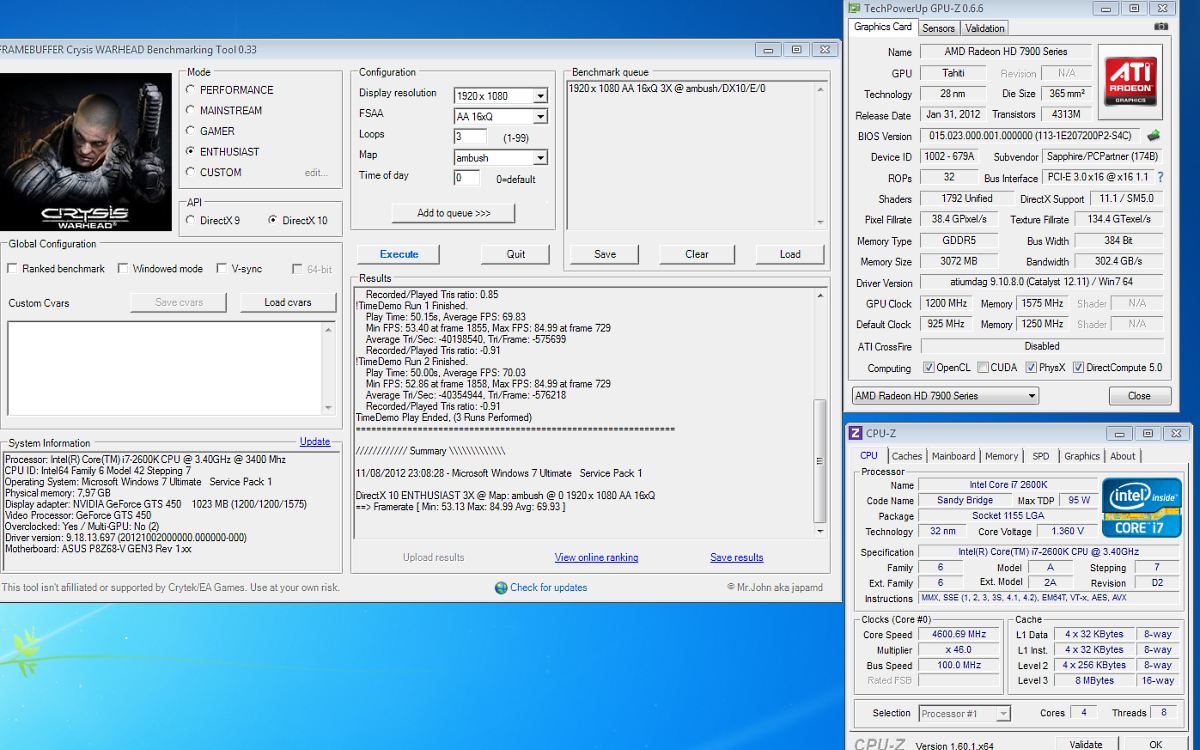Select the MAINSTREAM mode radio button
The height and width of the screenshot is (750, 1200).
pyautogui.click(x=190, y=111)
